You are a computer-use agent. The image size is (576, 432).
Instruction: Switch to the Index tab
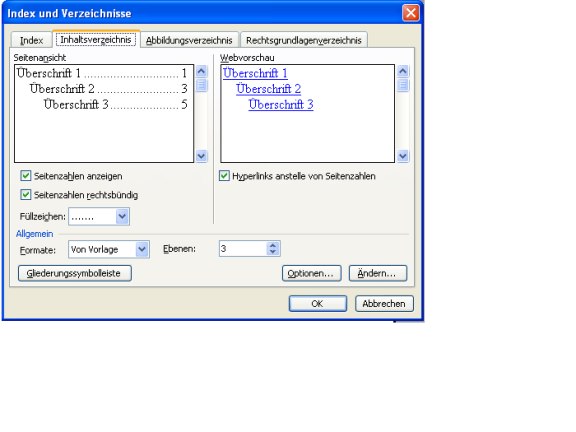click(x=31, y=40)
